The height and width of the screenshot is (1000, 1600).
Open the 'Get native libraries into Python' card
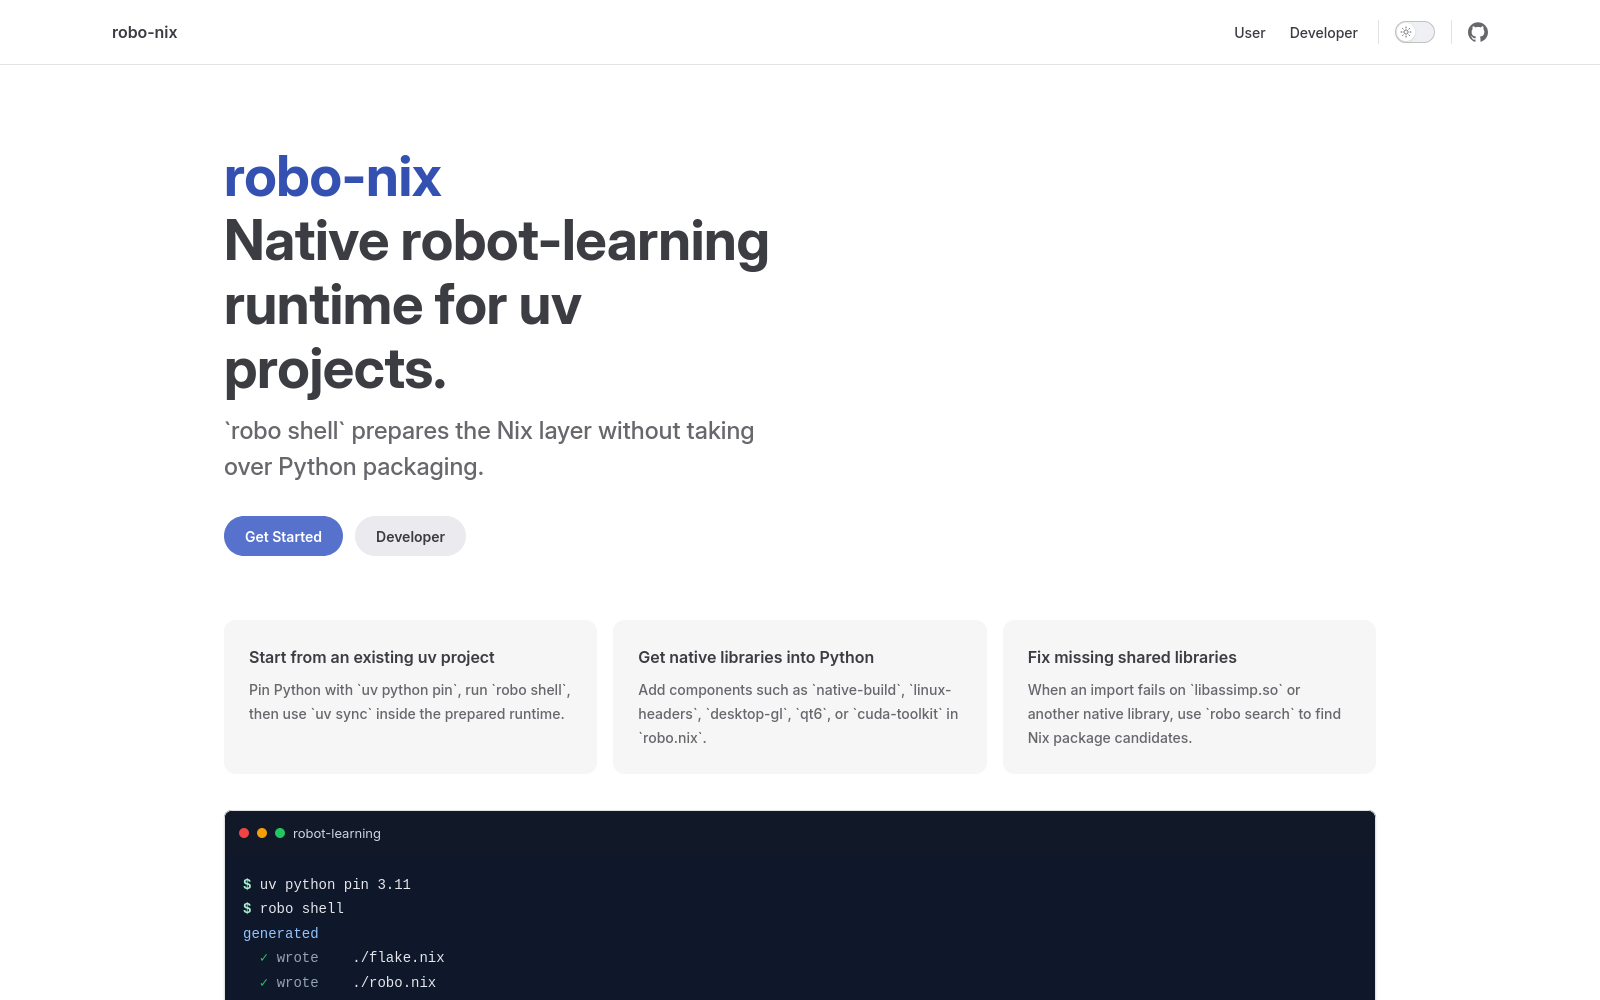800,697
